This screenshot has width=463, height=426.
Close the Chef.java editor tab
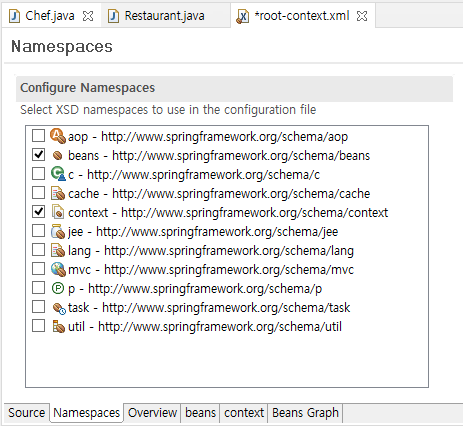88,16
